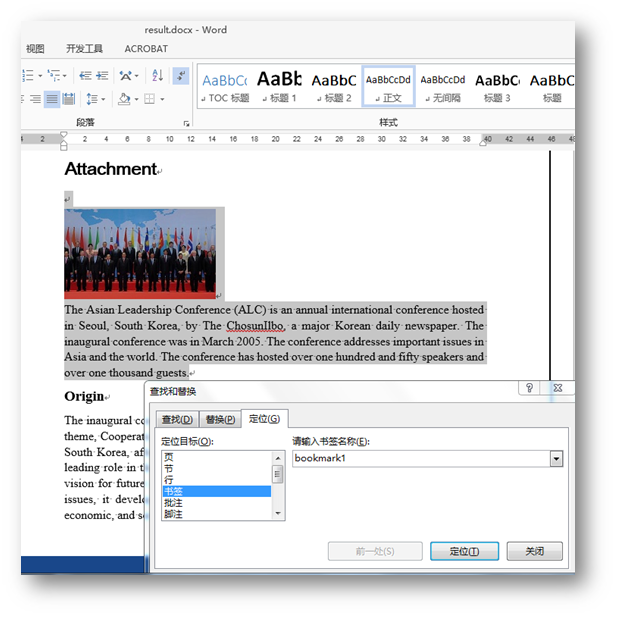Screen dimensions: 617x617
Task: Switch to the 查找(D) tab
Action: 177,419
